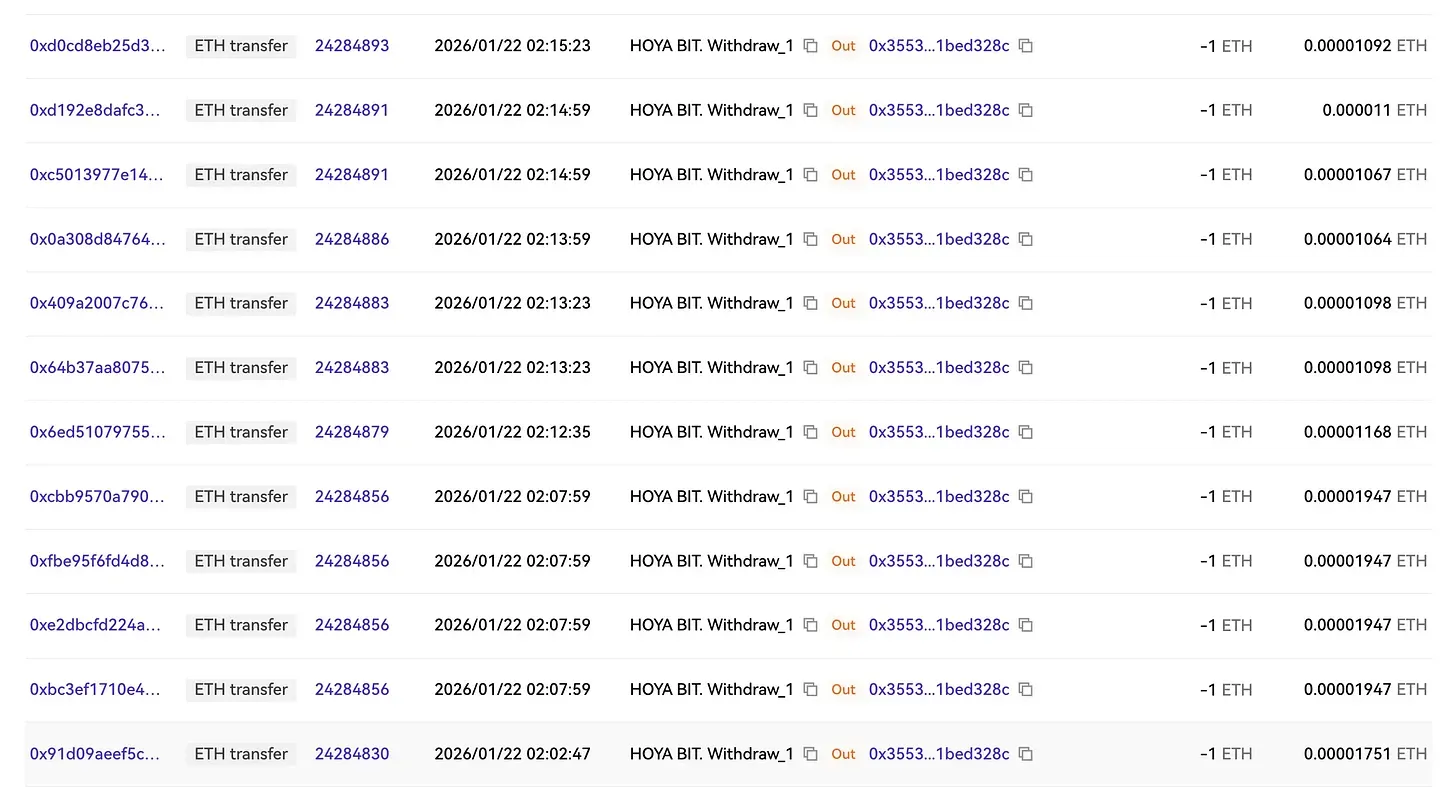Open transaction hash 0xd0cd8eb25d3
This screenshot has width=1456, height=787.
pyautogui.click(x=97, y=46)
